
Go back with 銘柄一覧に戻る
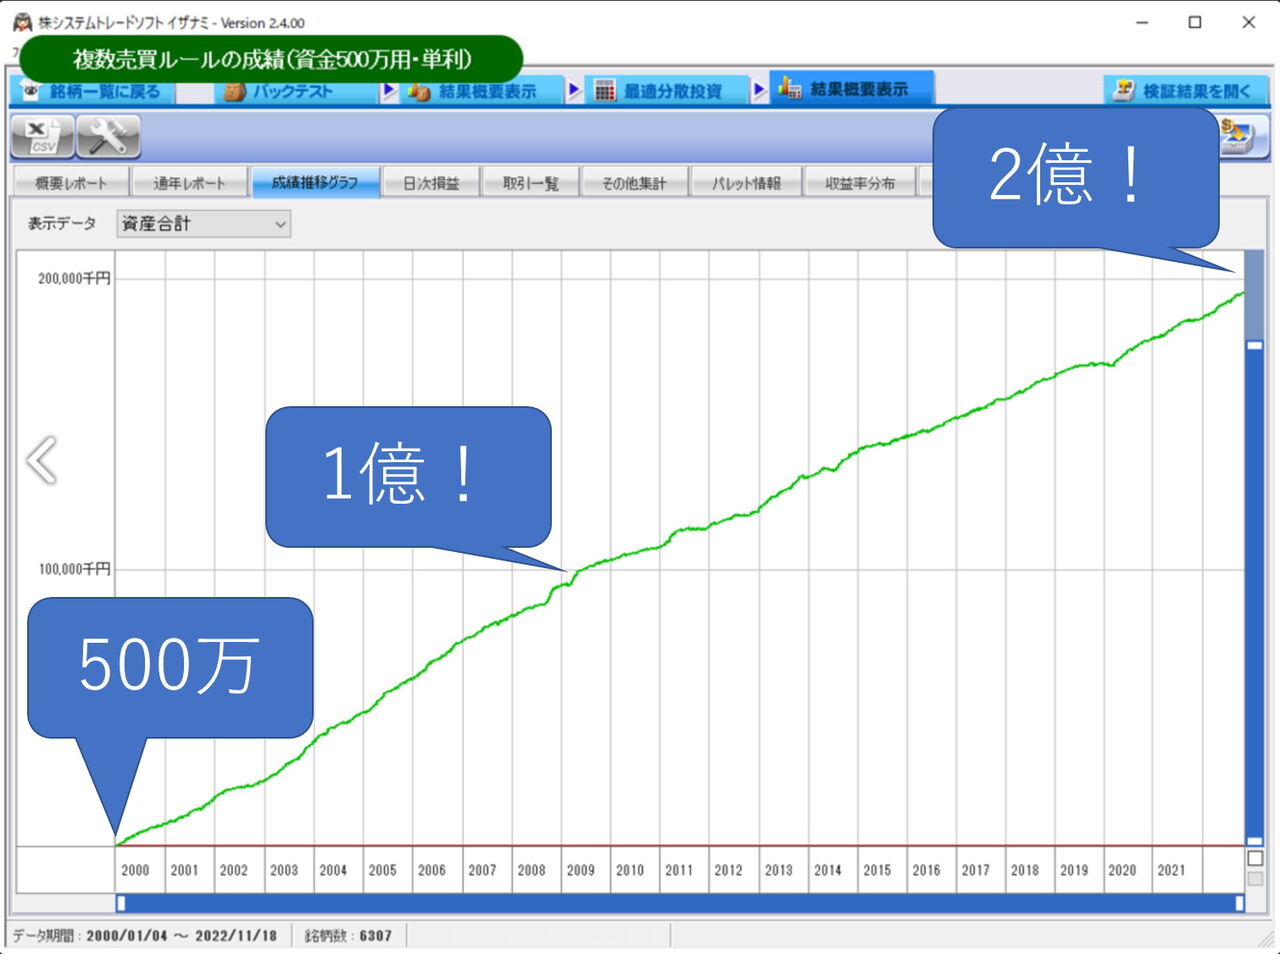tap(93, 91)
